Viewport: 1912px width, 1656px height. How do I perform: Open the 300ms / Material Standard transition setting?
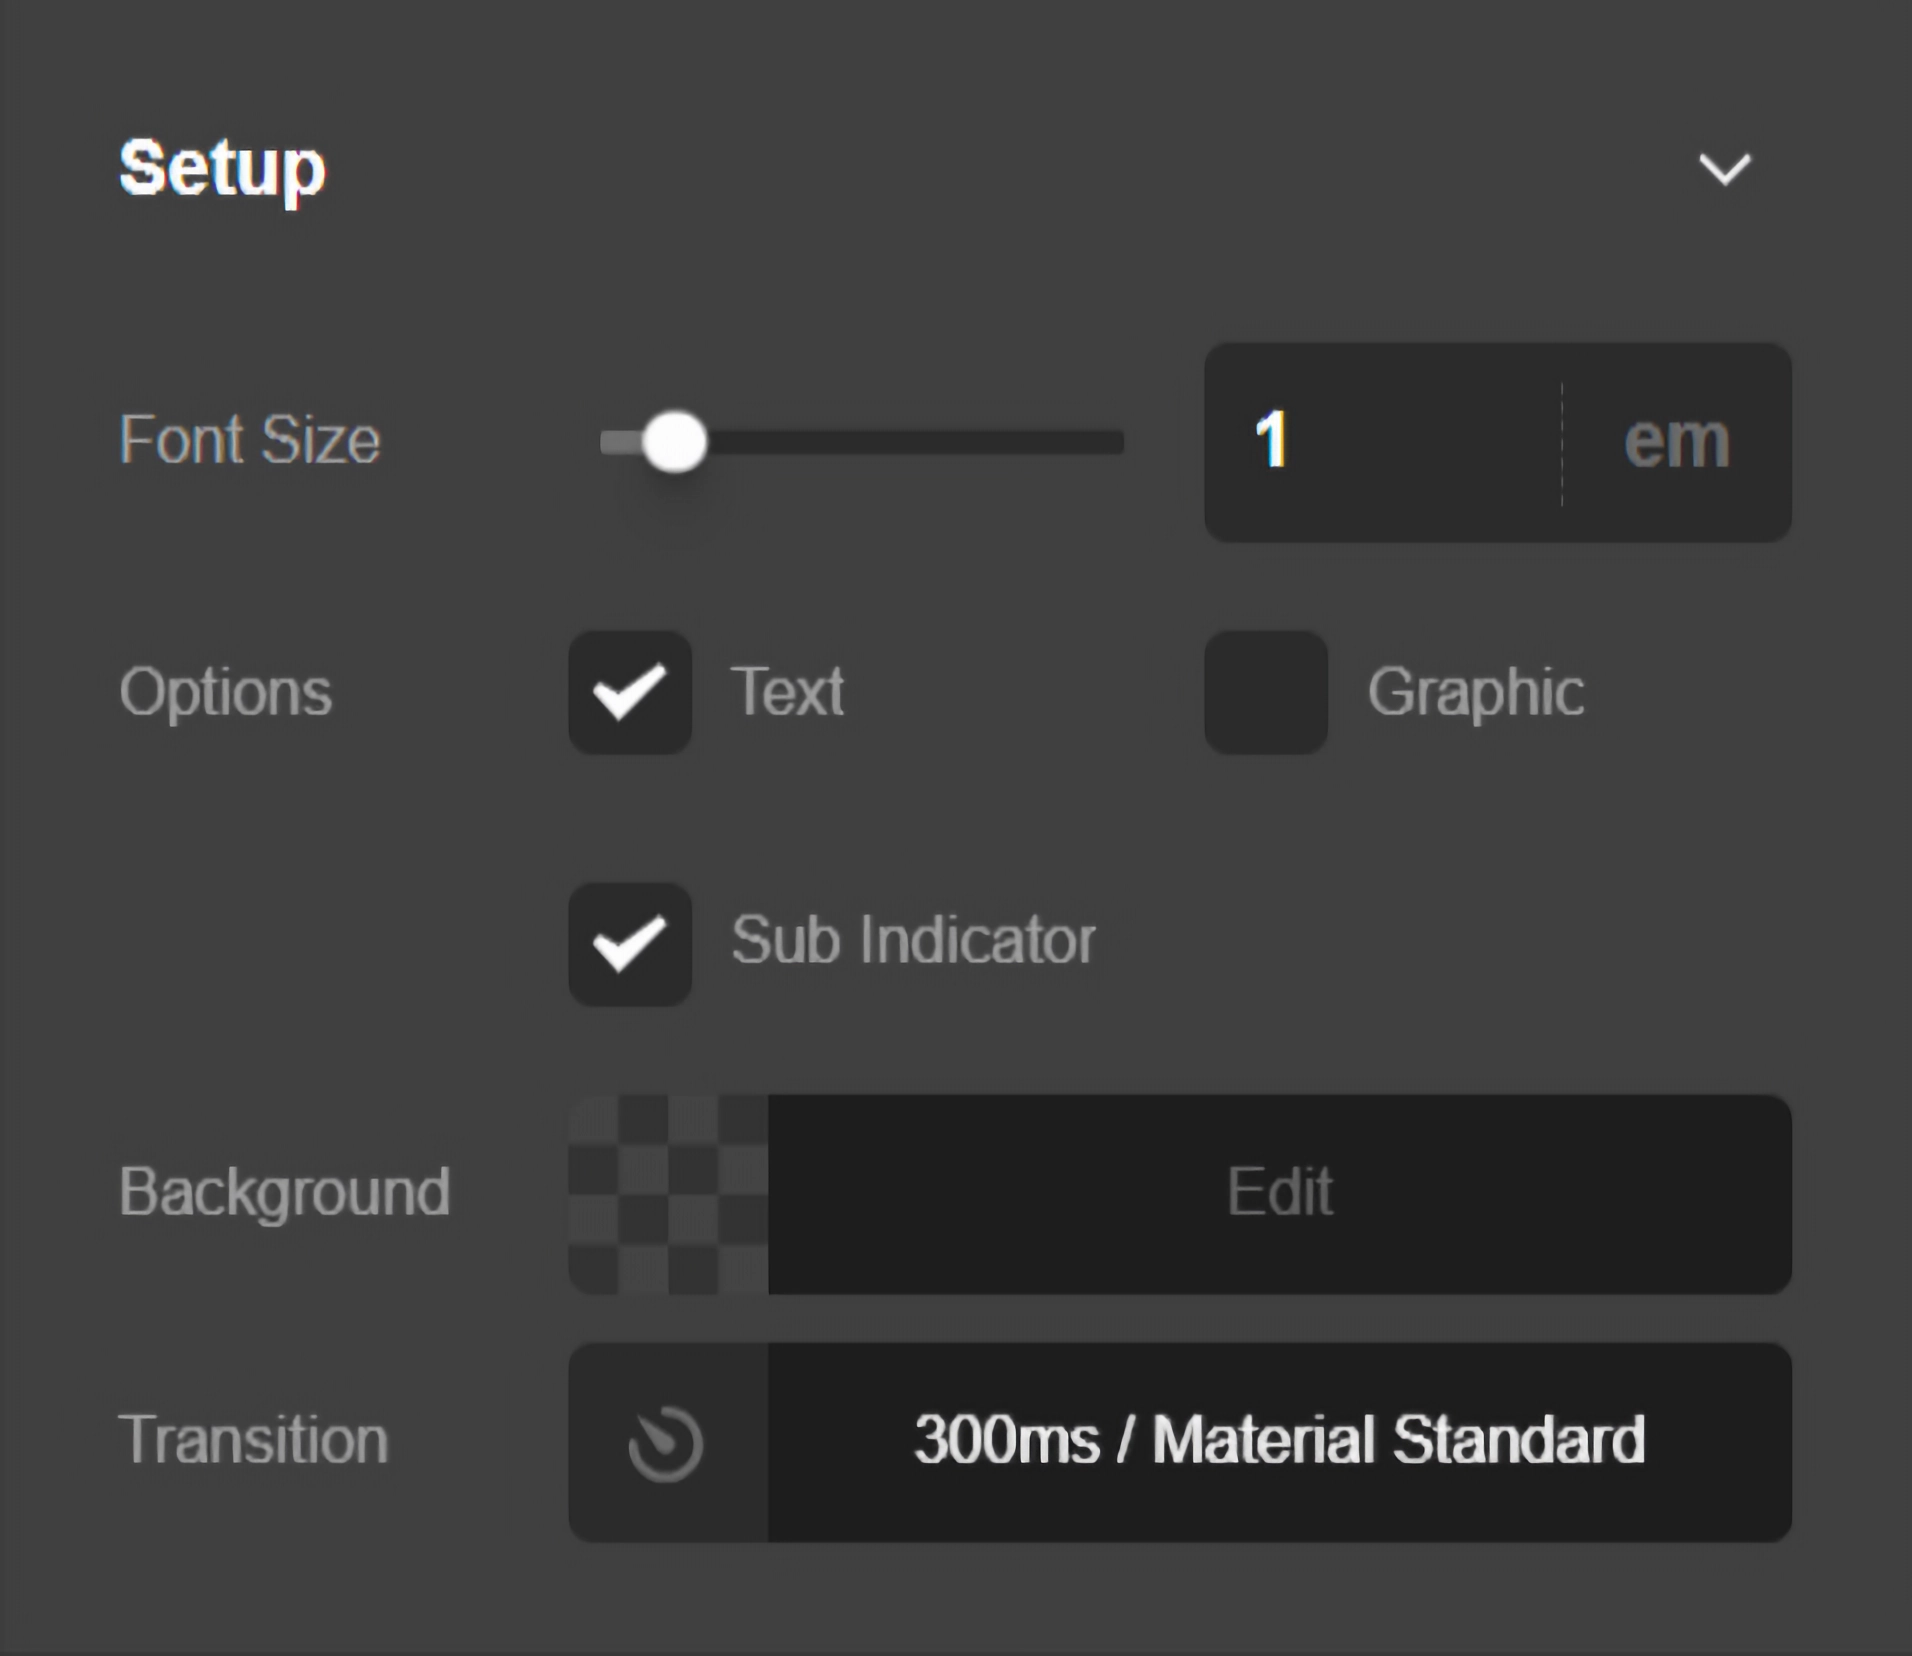[x=1279, y=1441]
